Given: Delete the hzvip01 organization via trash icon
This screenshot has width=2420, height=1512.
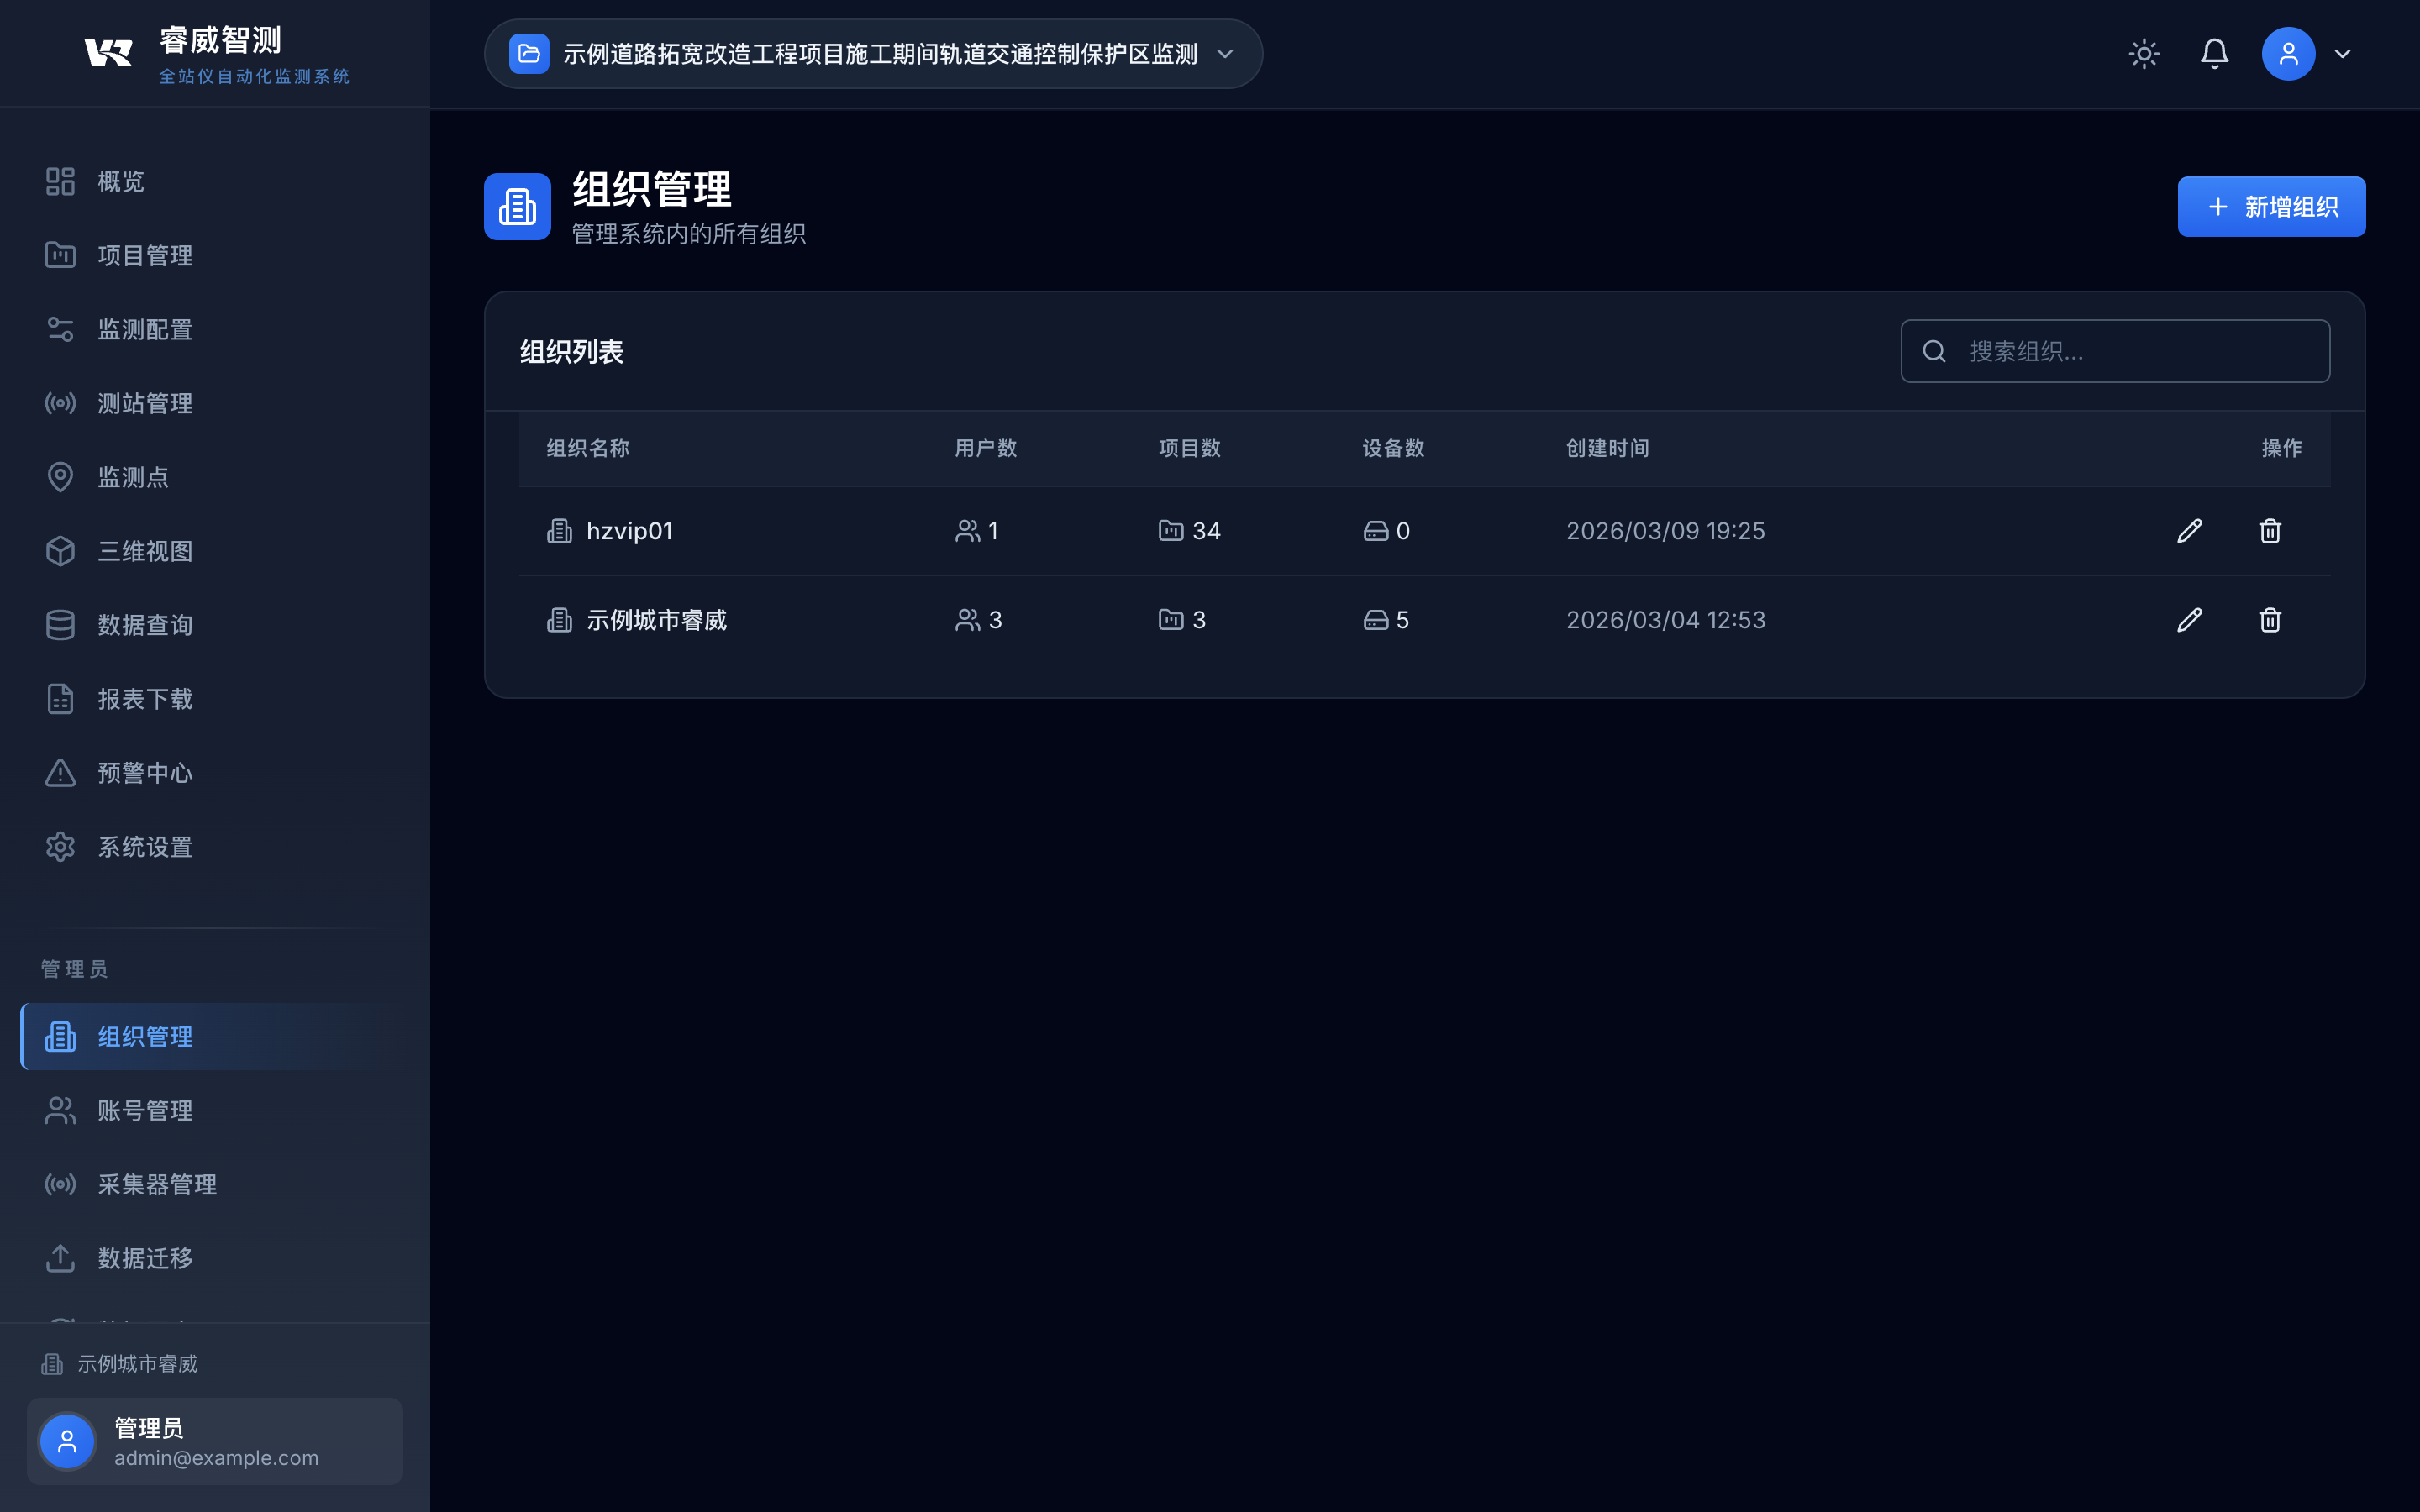Looking at the screenshot, I should pos(2270,531).
